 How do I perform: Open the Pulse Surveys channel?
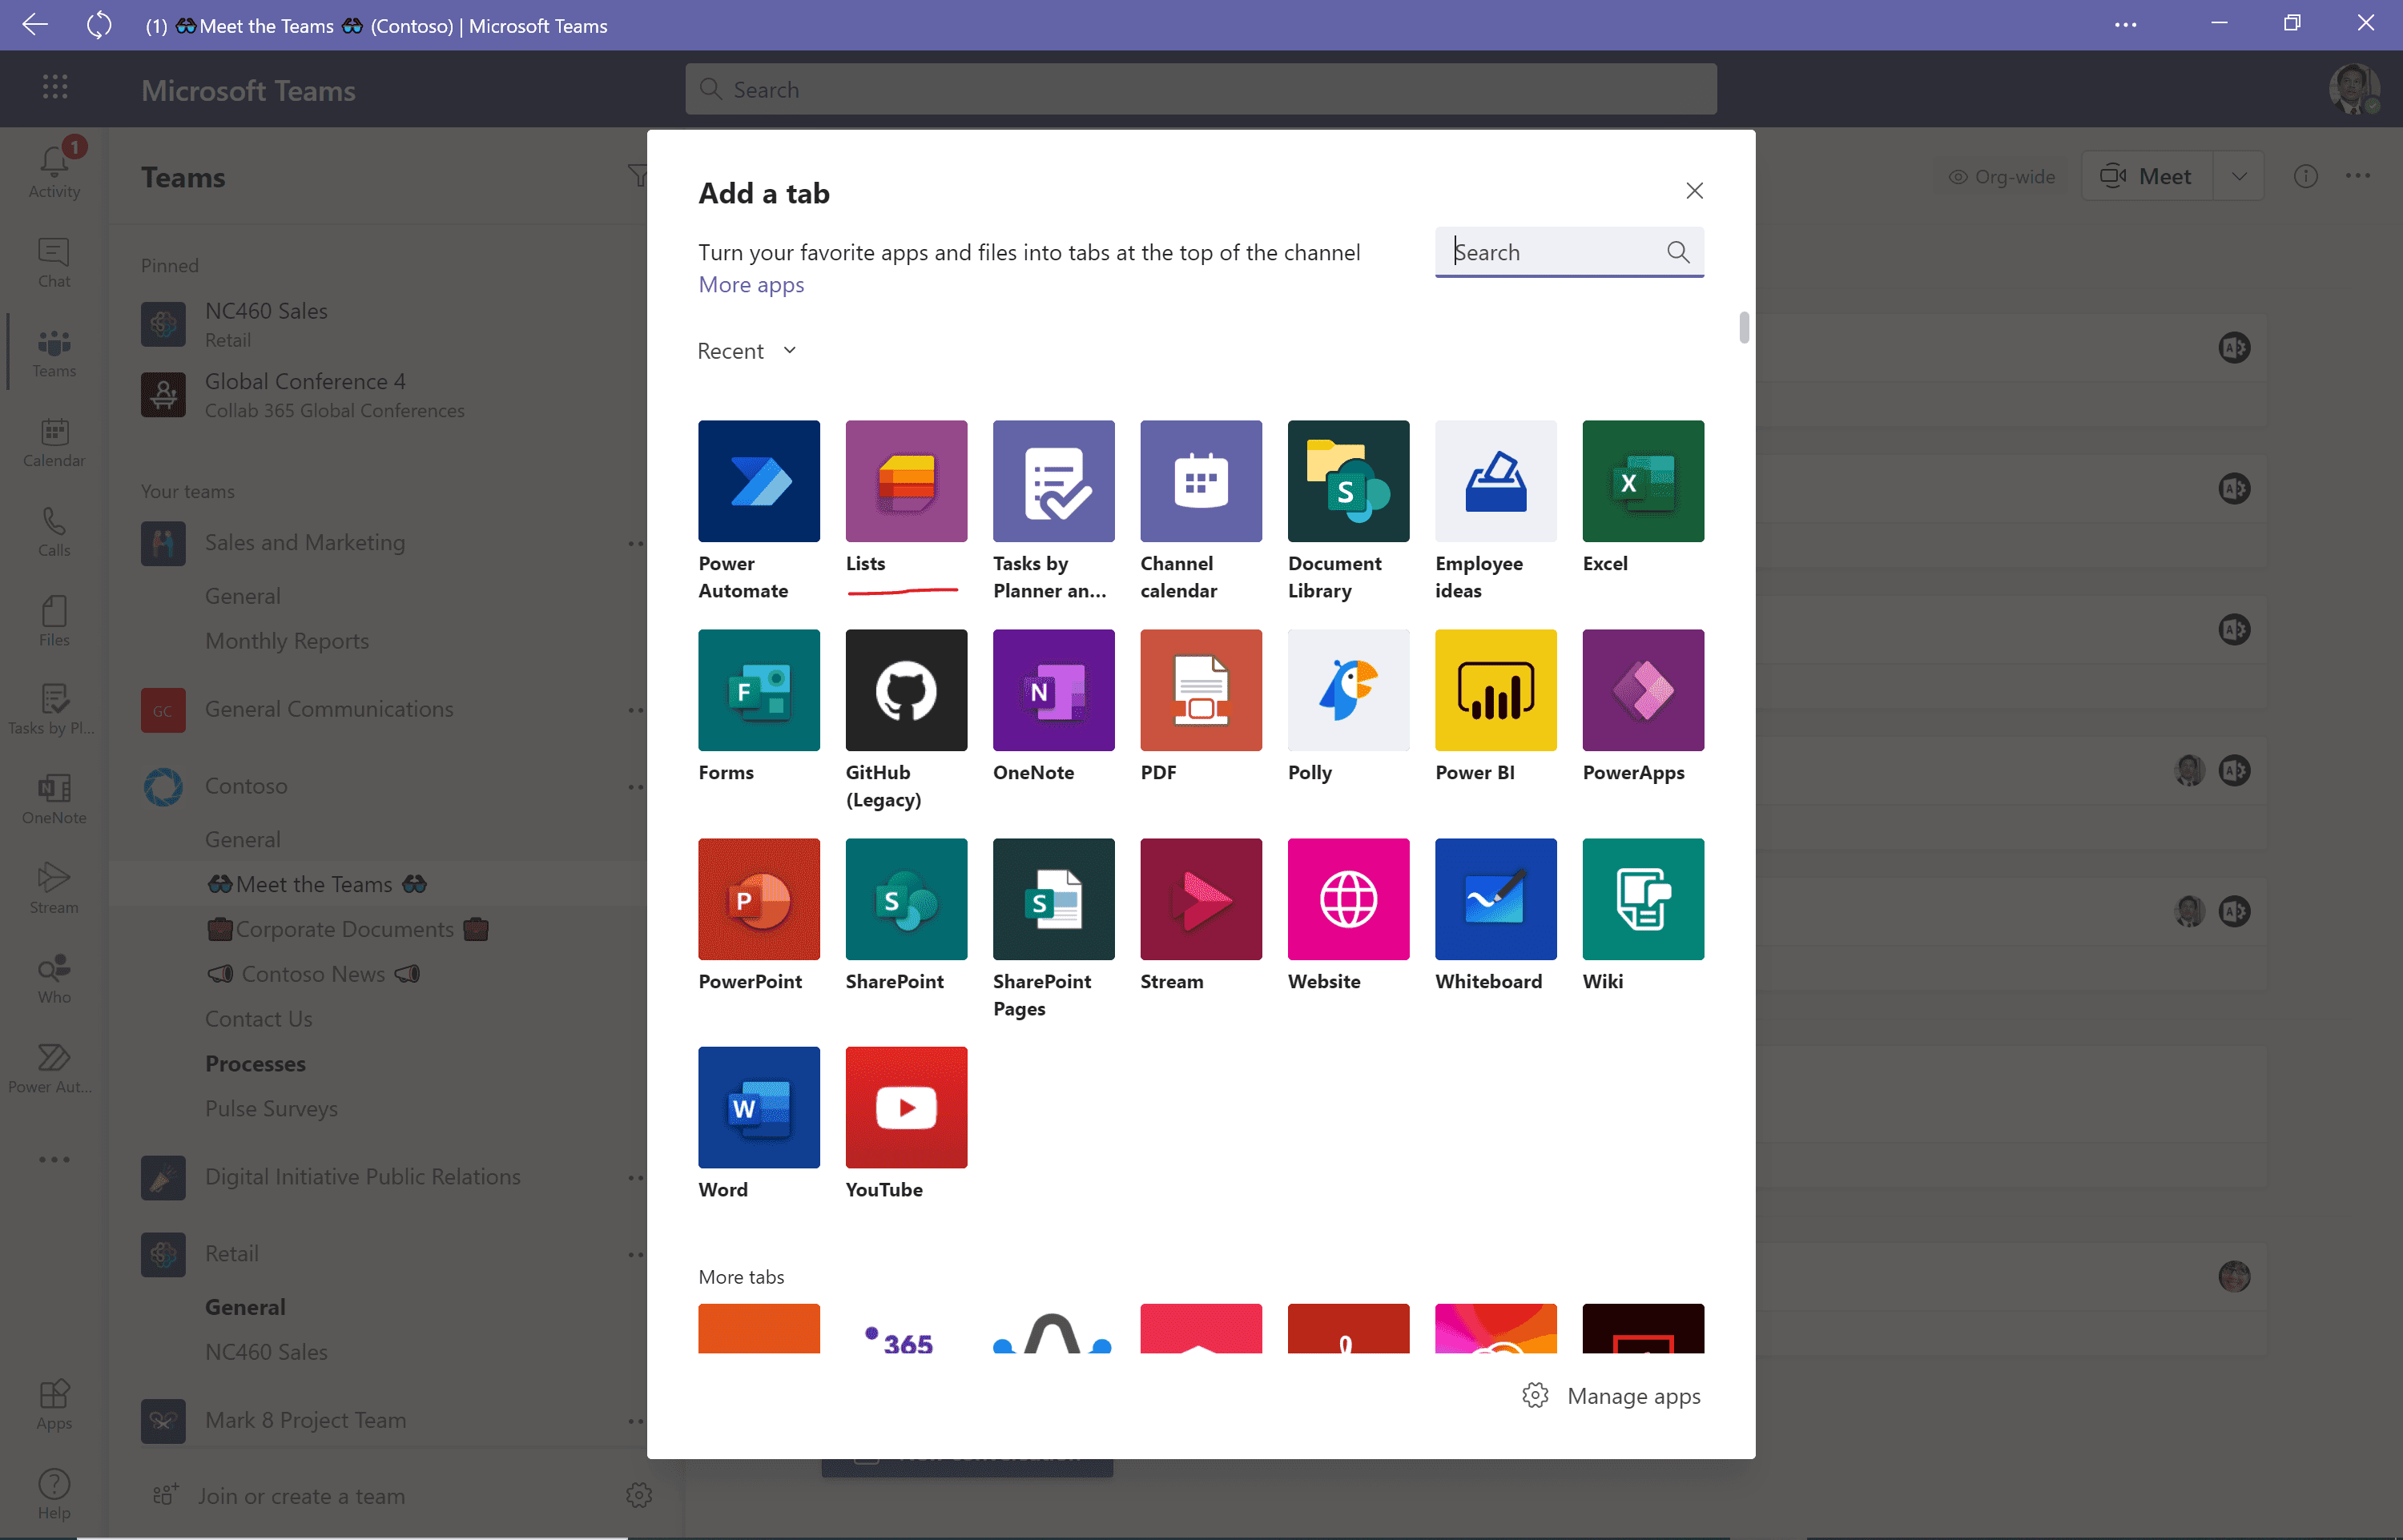tap(271, 1109)
